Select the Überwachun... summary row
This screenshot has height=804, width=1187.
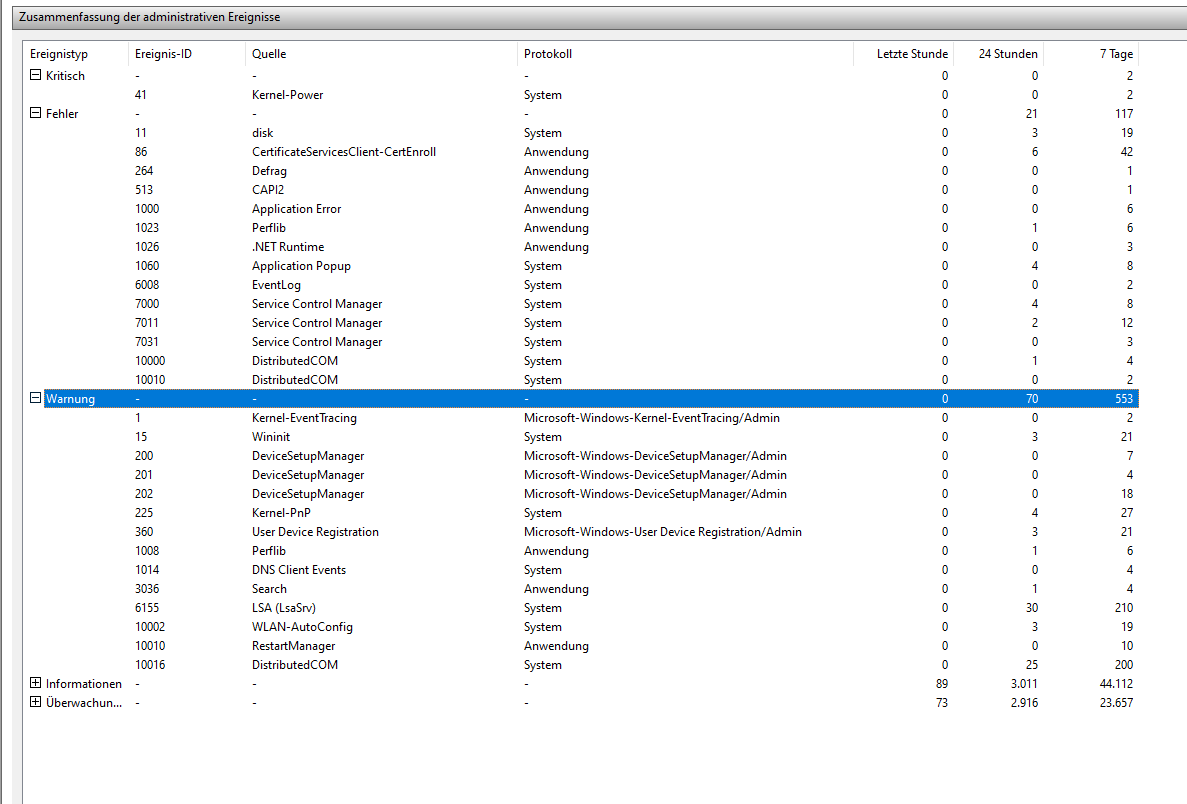click(581, 703)
